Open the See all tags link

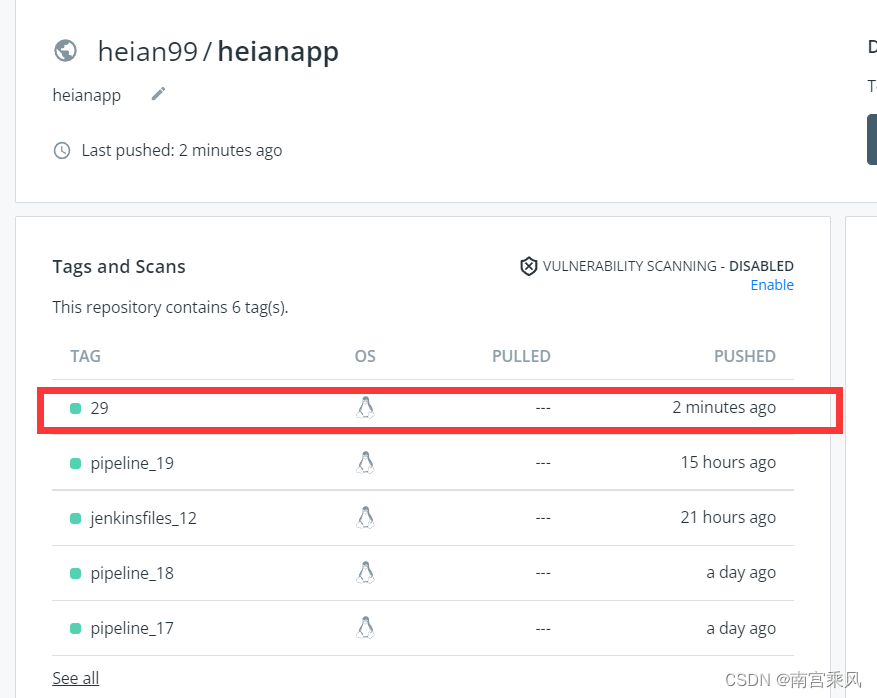pyautogui.click(x=76, y=678)
